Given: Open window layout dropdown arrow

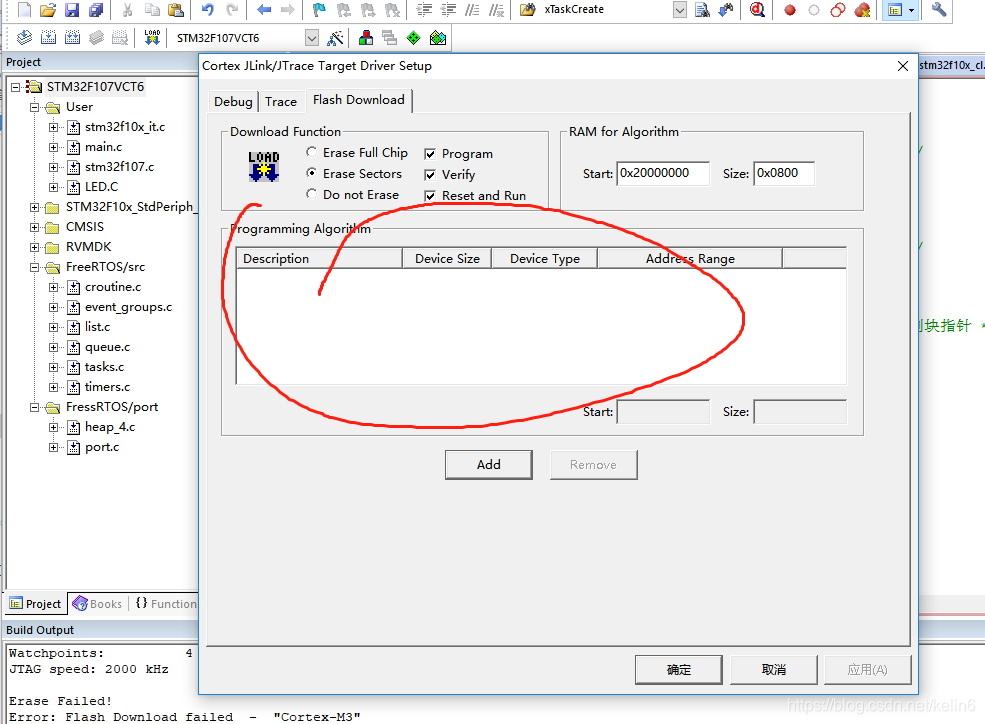Looking at the screenshot, I should pos(912,10).
